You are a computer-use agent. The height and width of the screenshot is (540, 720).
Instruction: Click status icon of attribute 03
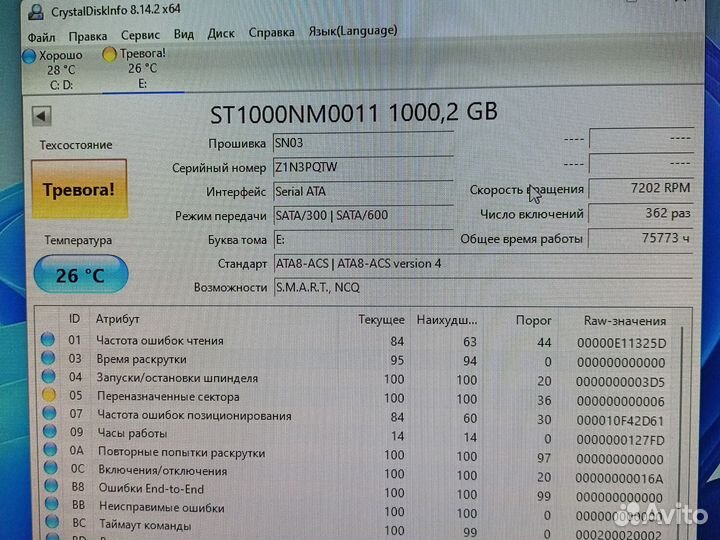click(48, 357)
